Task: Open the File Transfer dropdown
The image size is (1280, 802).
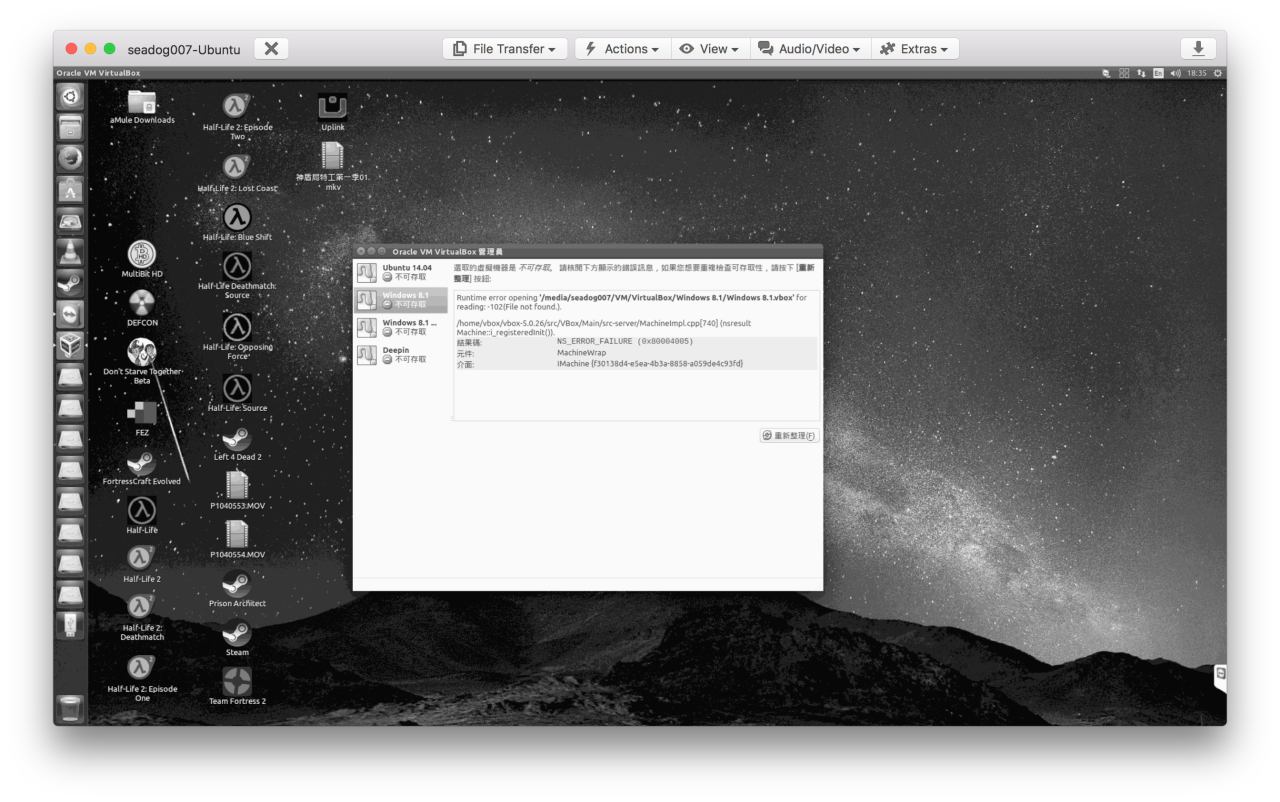Action: pos(505,49)
